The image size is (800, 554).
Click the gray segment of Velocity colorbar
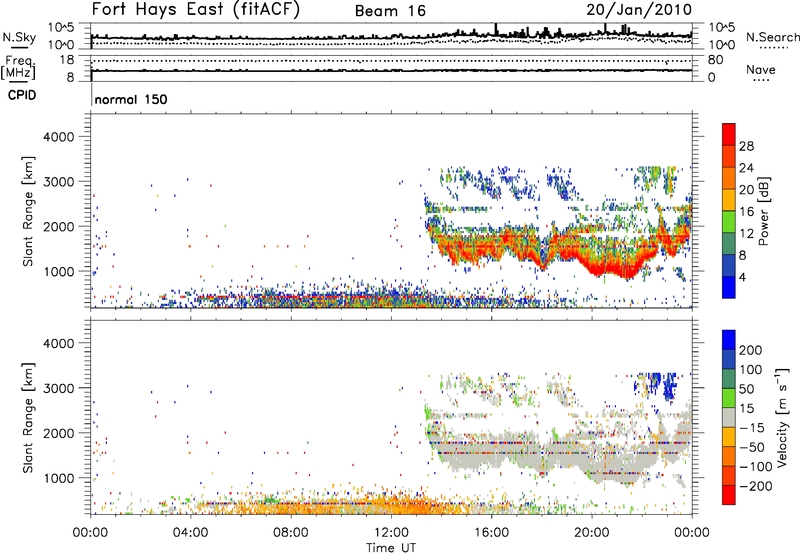[729, 417]
